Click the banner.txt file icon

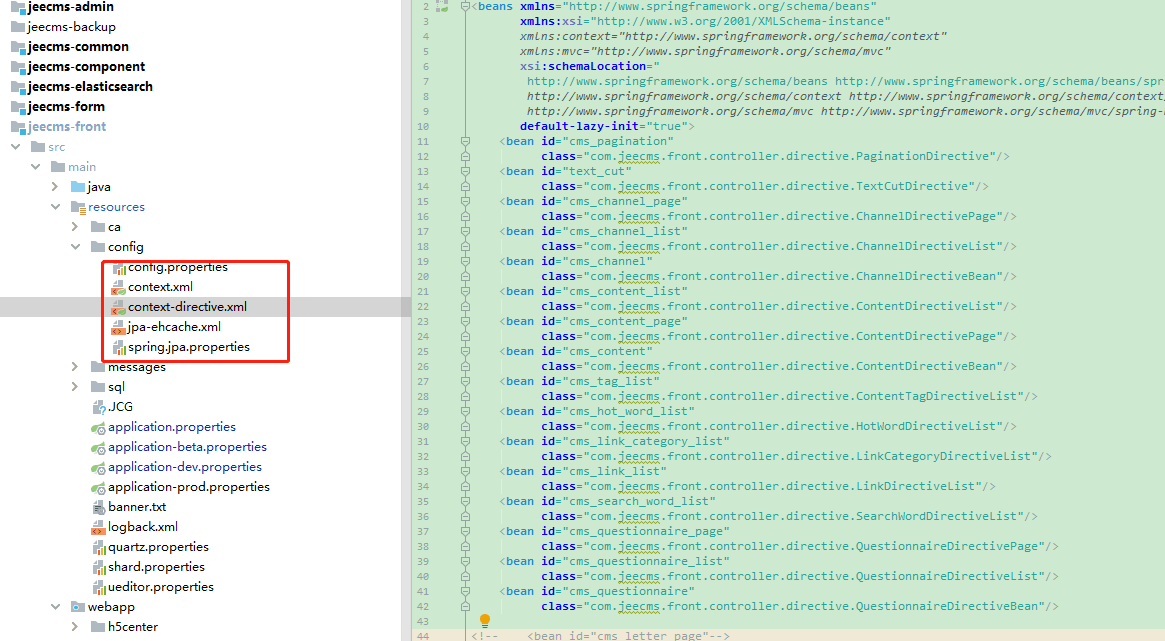point(98,507)
